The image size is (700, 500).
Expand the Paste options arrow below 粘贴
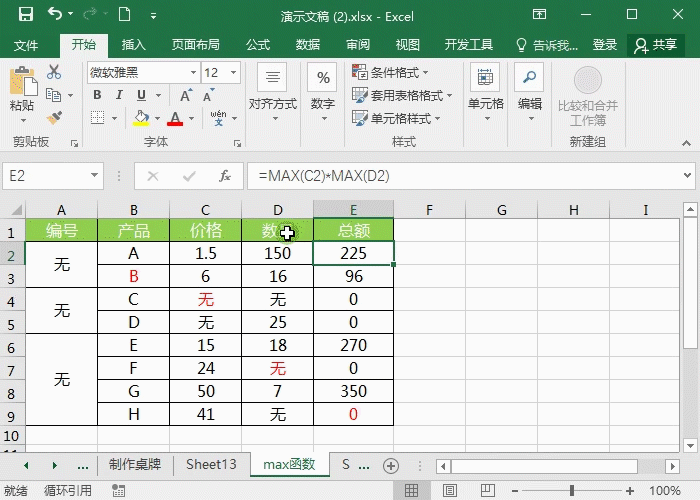coord(23,121)
